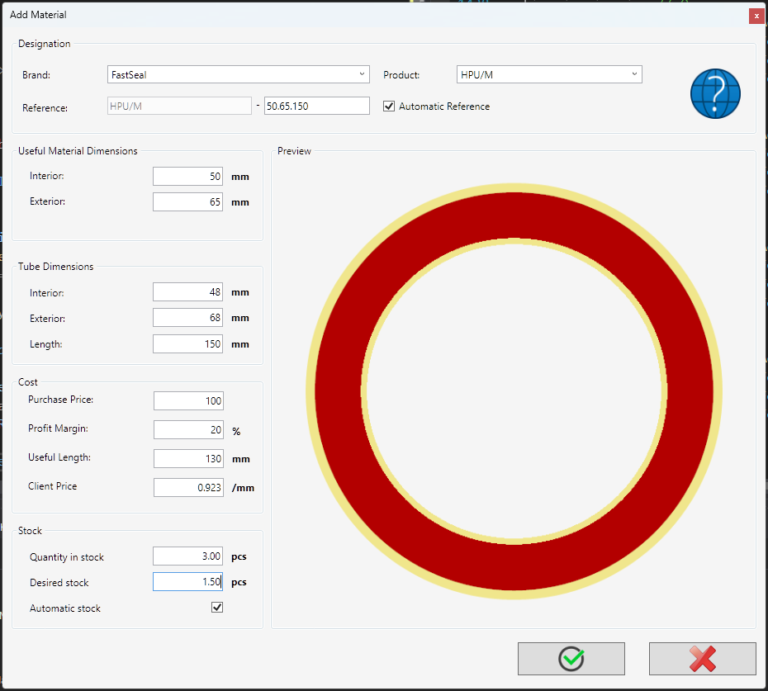768x691 pixels.
Task: Click the Useful Length field showing 130
Action: 189,458
